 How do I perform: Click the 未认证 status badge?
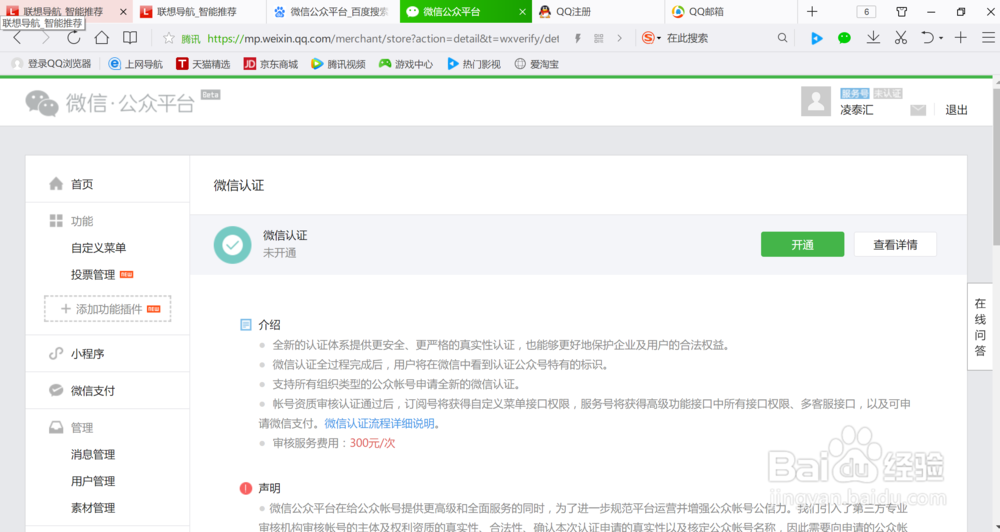point(887,93)
